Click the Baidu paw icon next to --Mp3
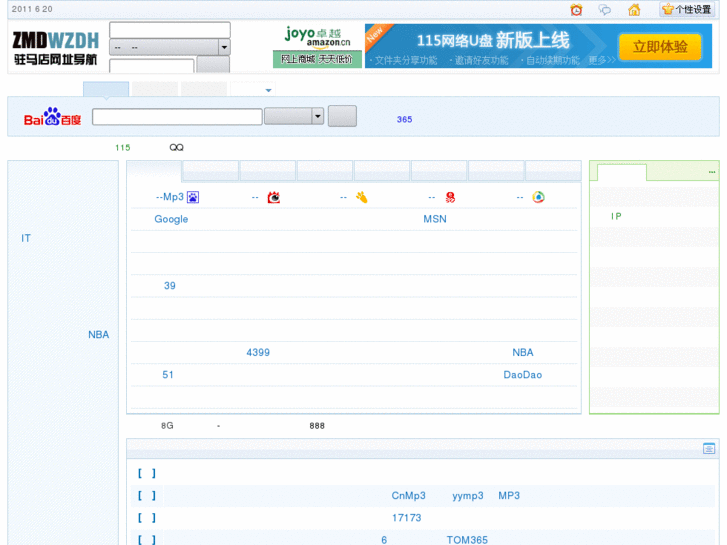The width and height of the screenshot is (727, 545). 193,197
